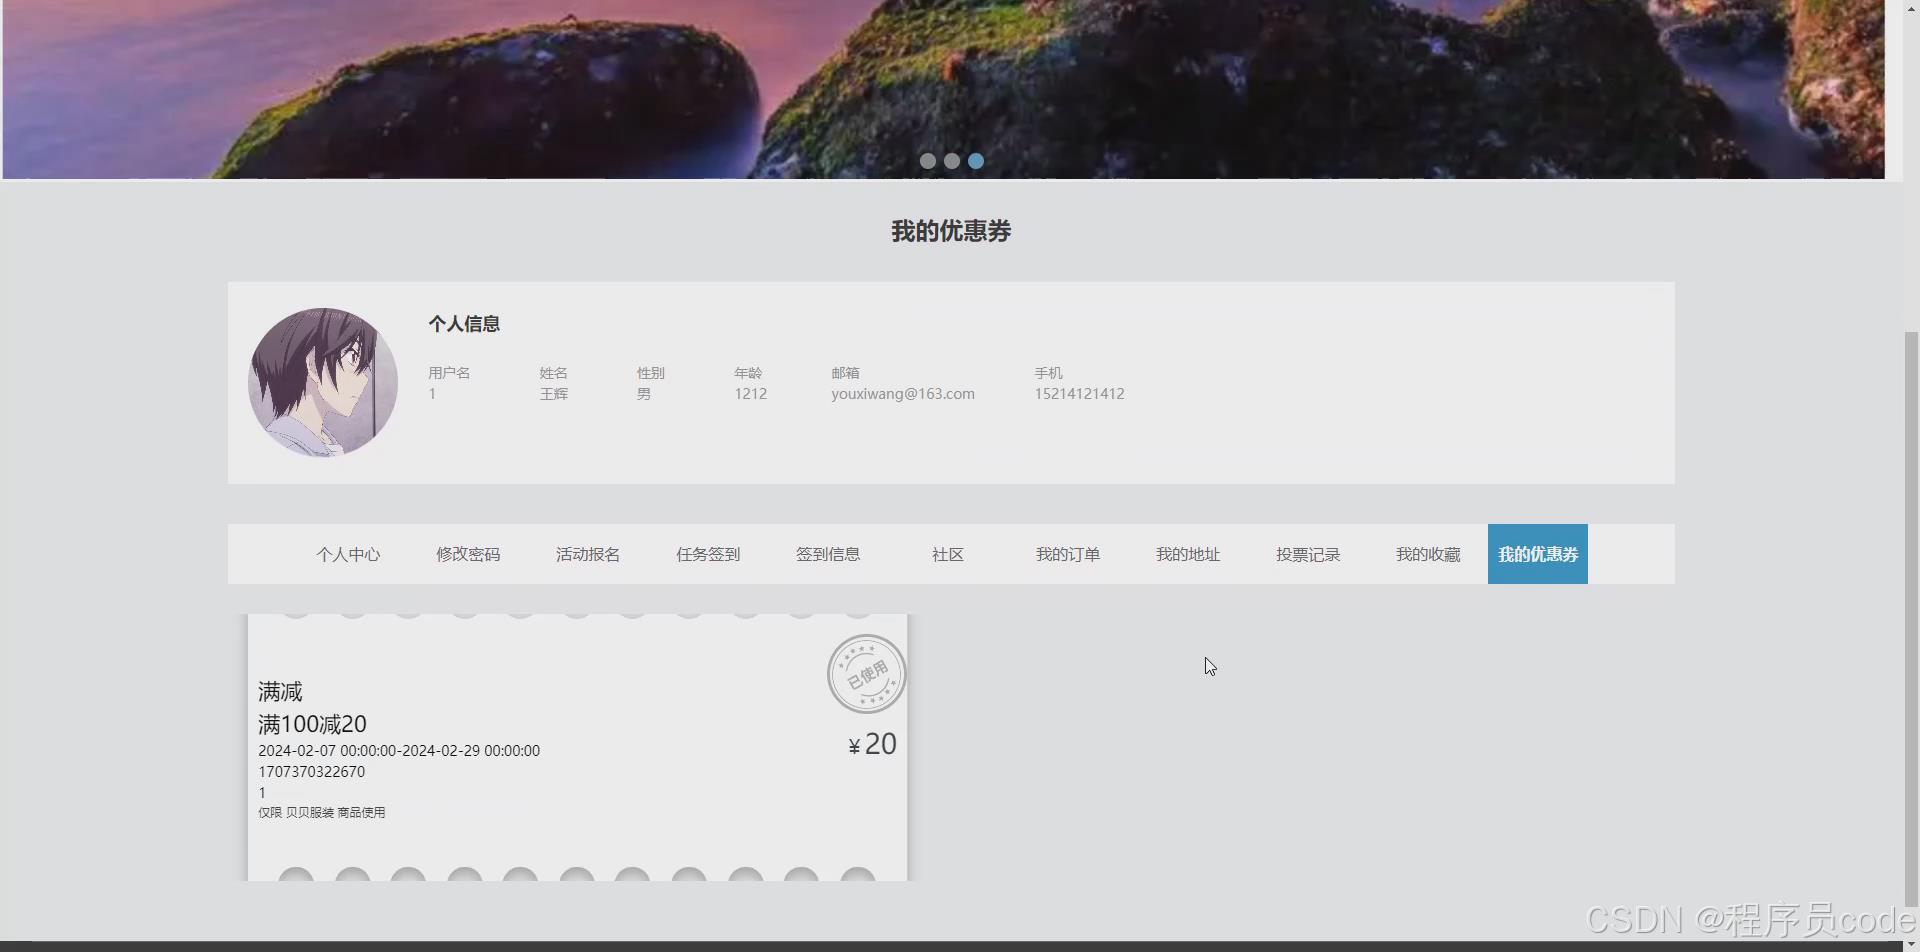Click the email youxiwang@163.com
The image size is (1920, 952).
tap(902, 393)
